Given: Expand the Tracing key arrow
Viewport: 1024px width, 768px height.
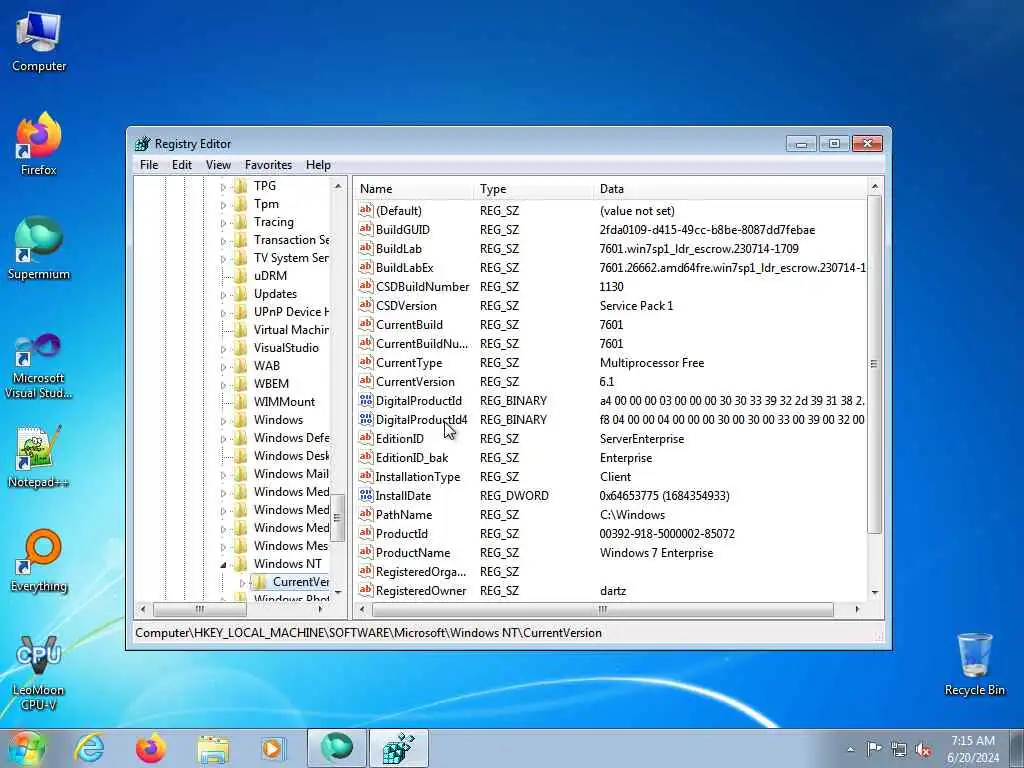Looking at the screenshot, I should (223, 223).
